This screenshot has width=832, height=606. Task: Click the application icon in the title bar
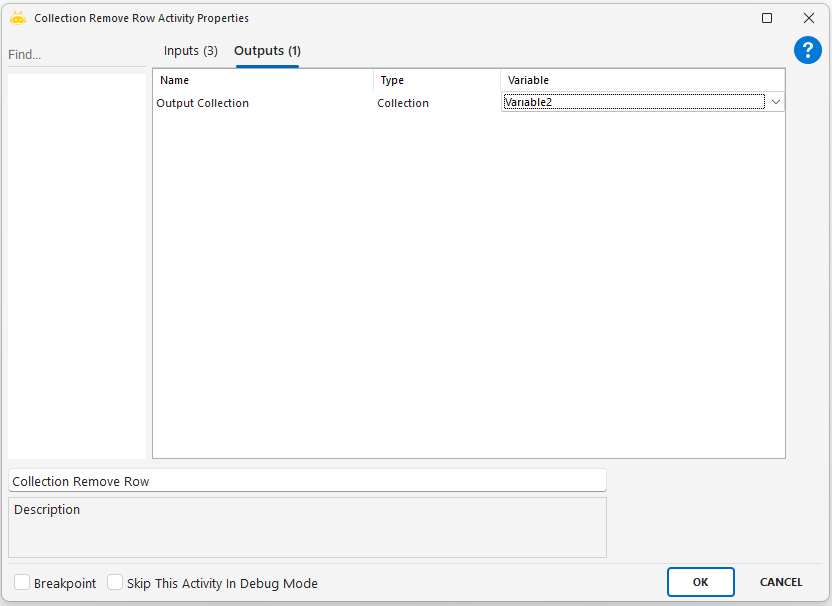pyautogui.click(x=17, y=18)
